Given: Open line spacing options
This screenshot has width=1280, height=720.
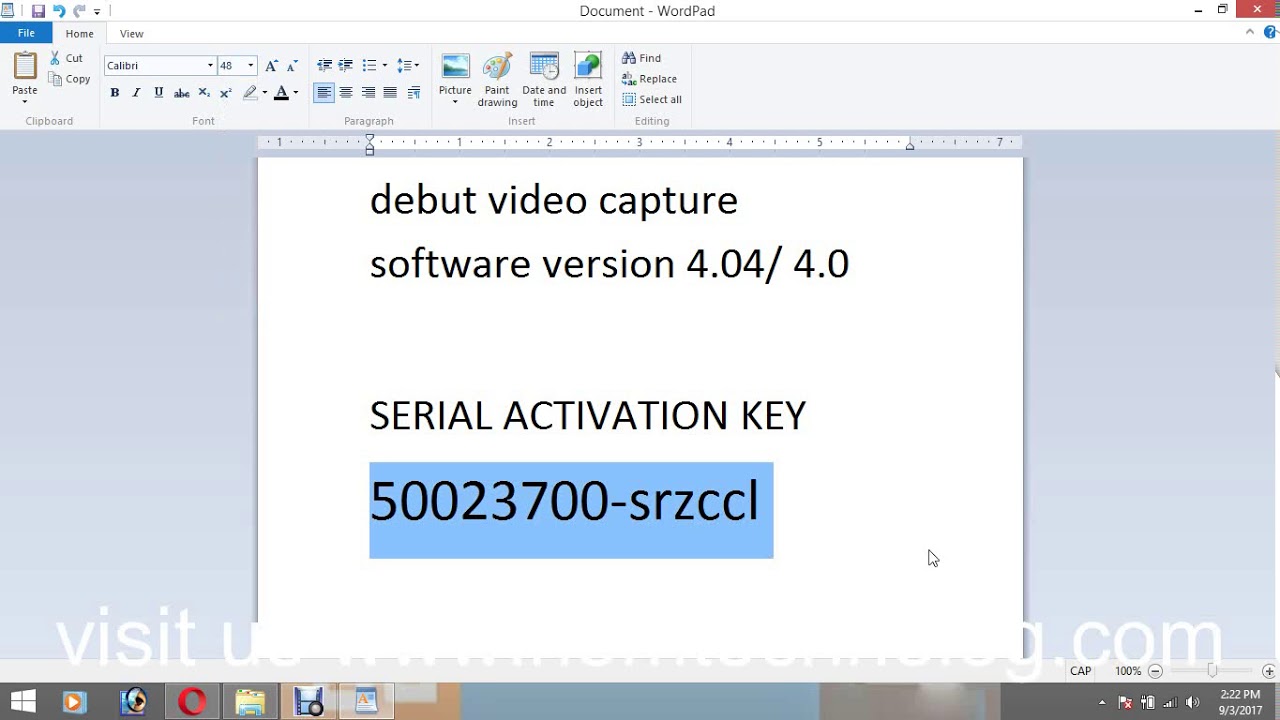Looking at the screenshot, I should pos(407,65).
